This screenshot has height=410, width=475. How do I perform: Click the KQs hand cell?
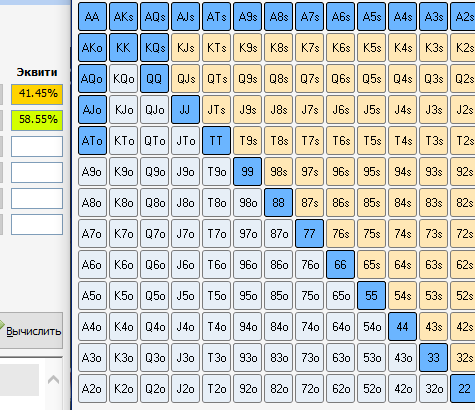(x=154, y=47)
